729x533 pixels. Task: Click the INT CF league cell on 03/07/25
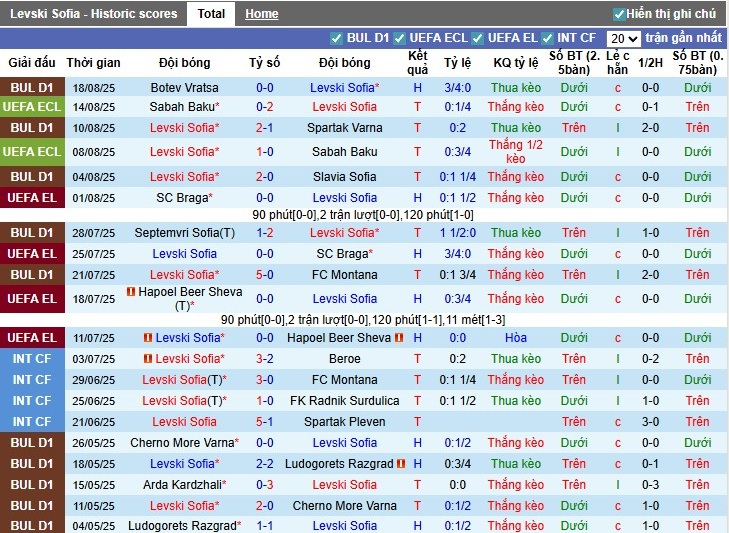[32, 359]
